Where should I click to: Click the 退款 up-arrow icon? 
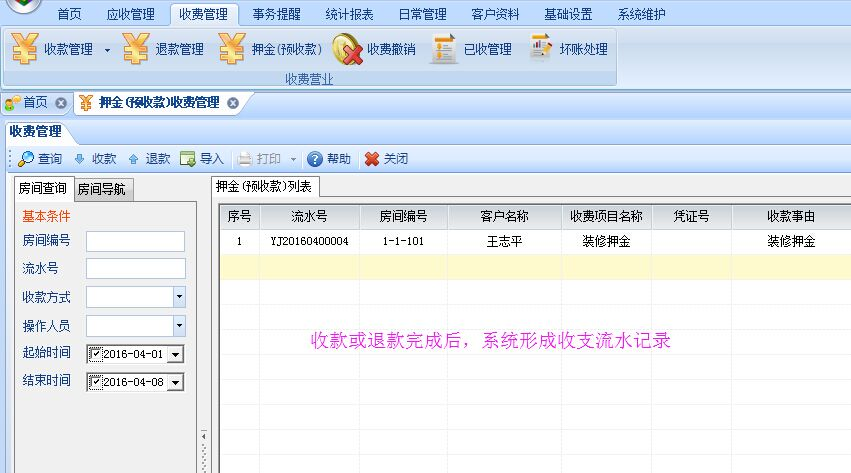(134, 159)
